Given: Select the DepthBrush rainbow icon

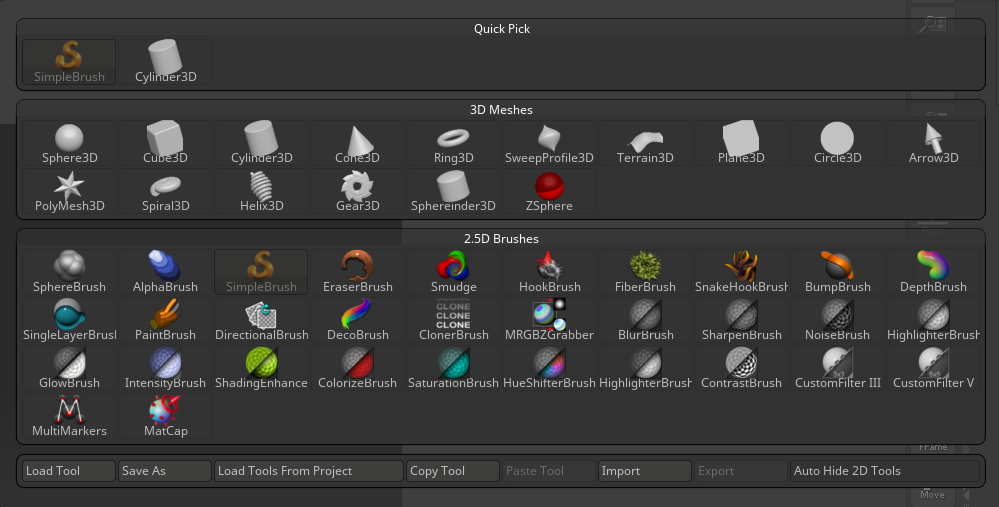Looking at the screenshot, I should pos(933,273).
